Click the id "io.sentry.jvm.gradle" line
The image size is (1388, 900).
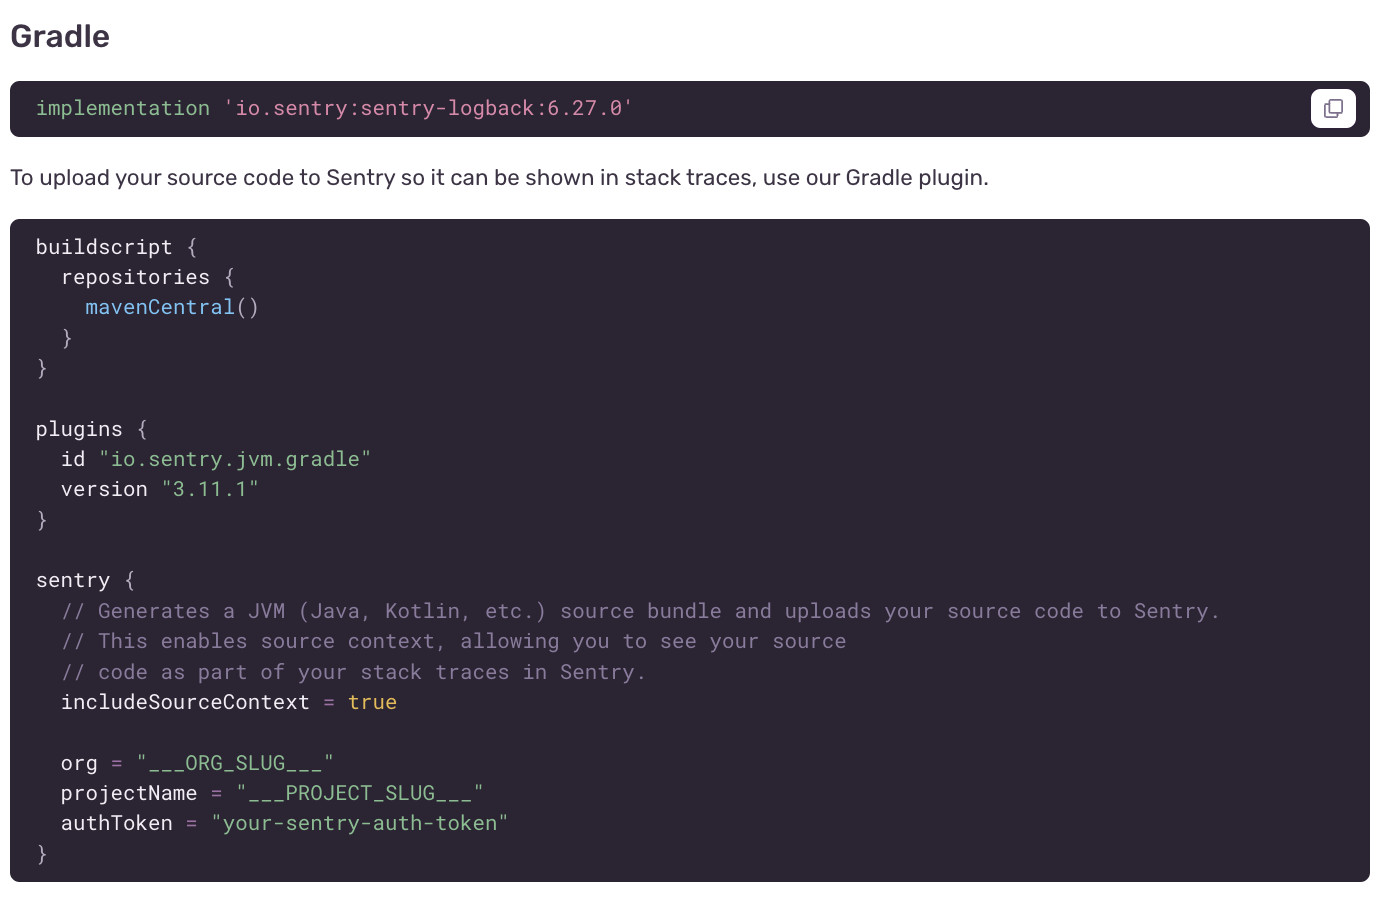click(x=216, y=459)
